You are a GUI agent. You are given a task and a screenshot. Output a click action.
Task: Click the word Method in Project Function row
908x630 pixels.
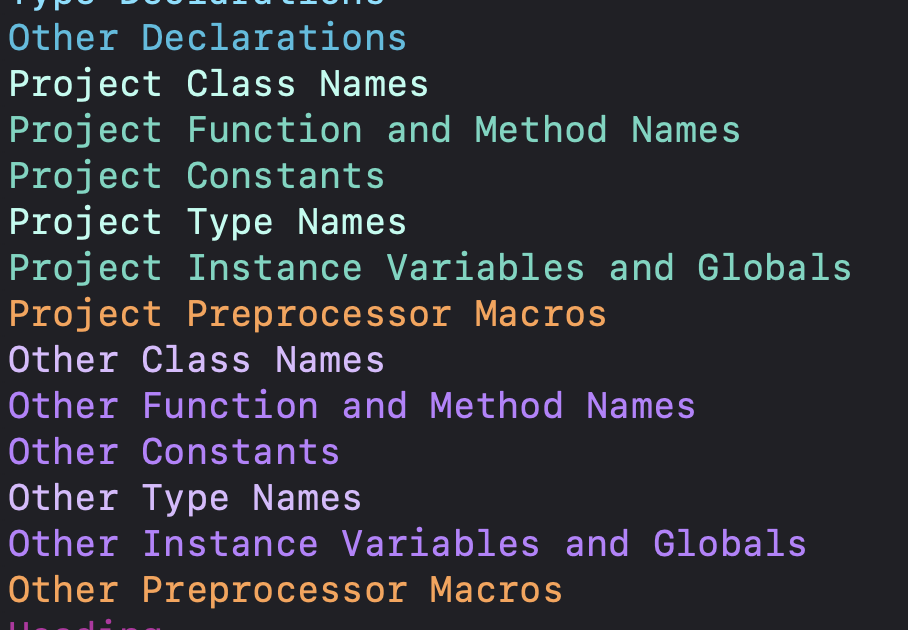(540, 130)
